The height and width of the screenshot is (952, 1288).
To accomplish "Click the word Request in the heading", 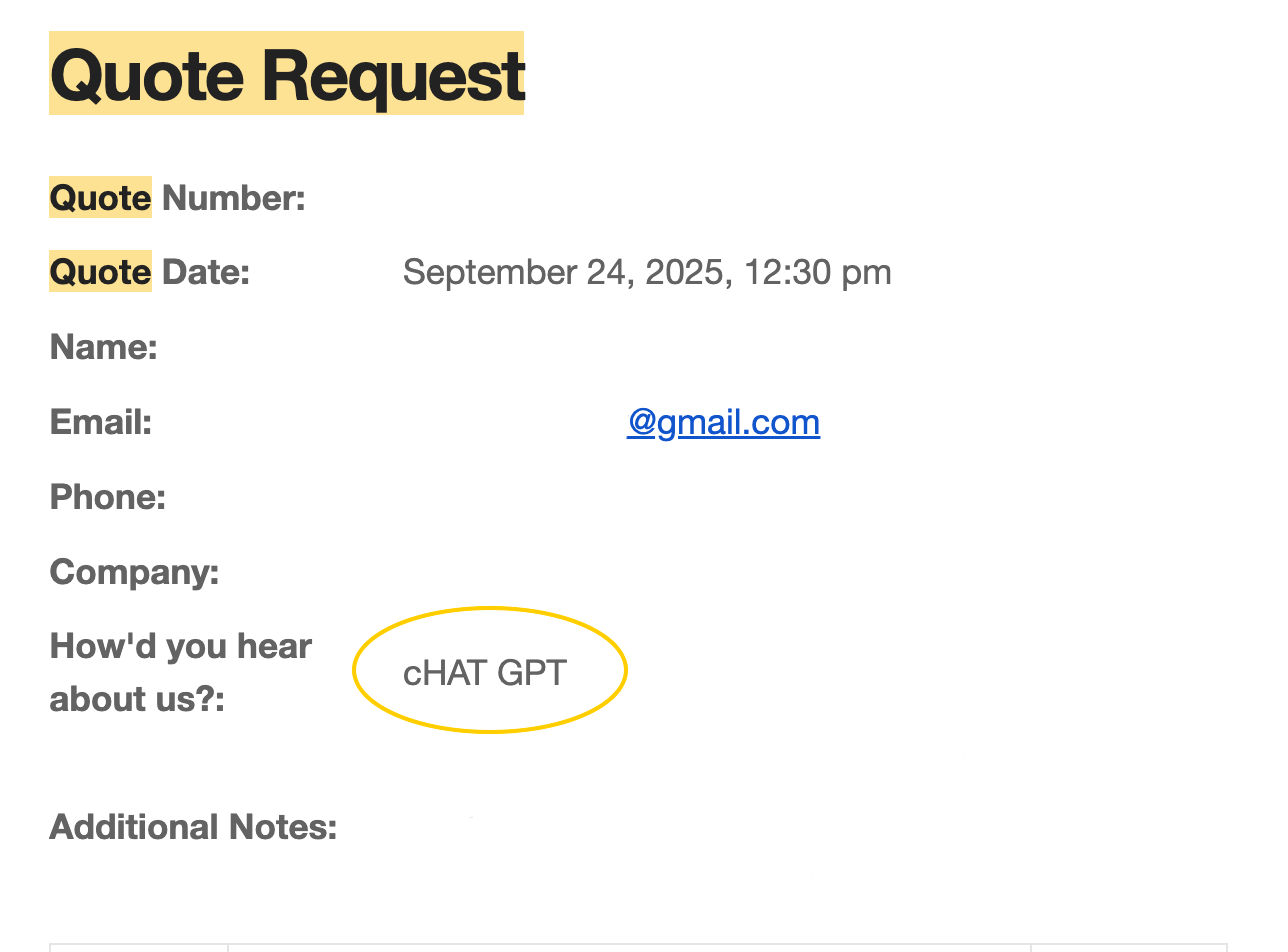I will tap(393, 76).
